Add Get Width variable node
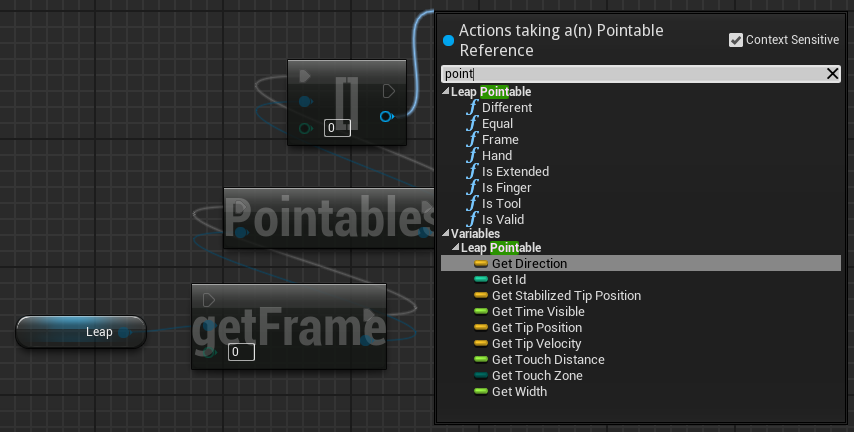Image resolution: width=854 pixels, height=432 pixels. pyautogui.click(x=519, y=392)
